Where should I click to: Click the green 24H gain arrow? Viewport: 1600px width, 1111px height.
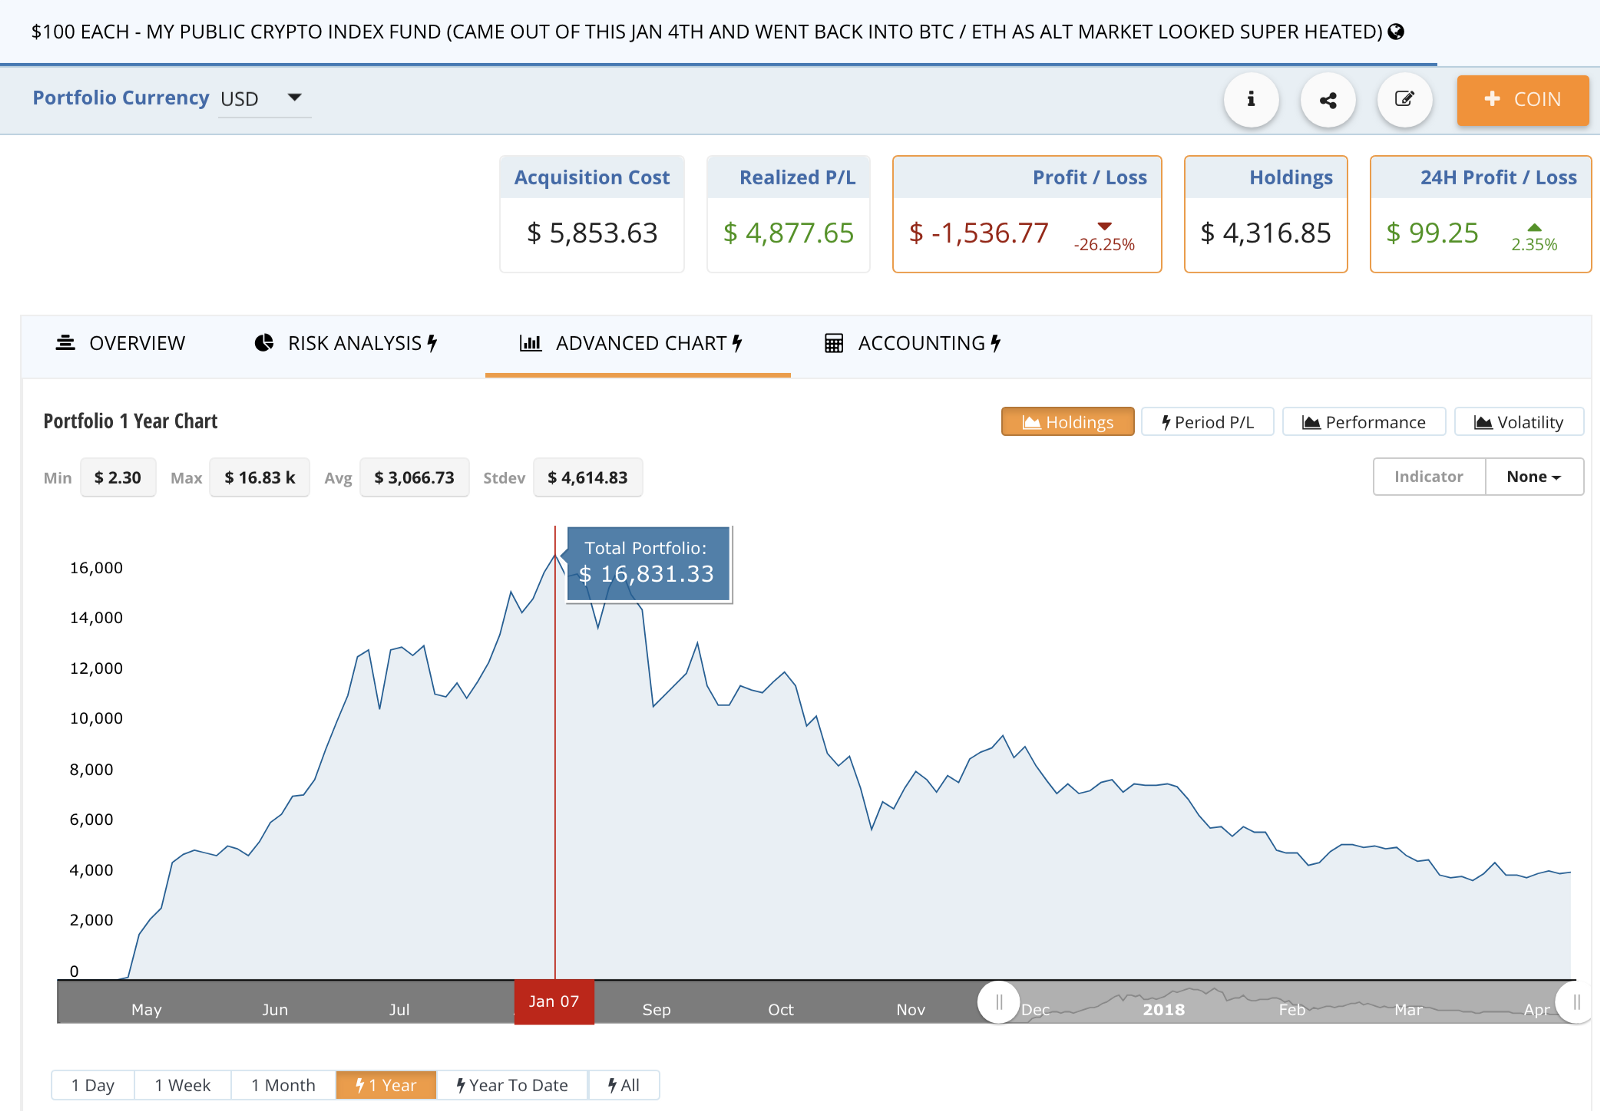click(1534, 227)
